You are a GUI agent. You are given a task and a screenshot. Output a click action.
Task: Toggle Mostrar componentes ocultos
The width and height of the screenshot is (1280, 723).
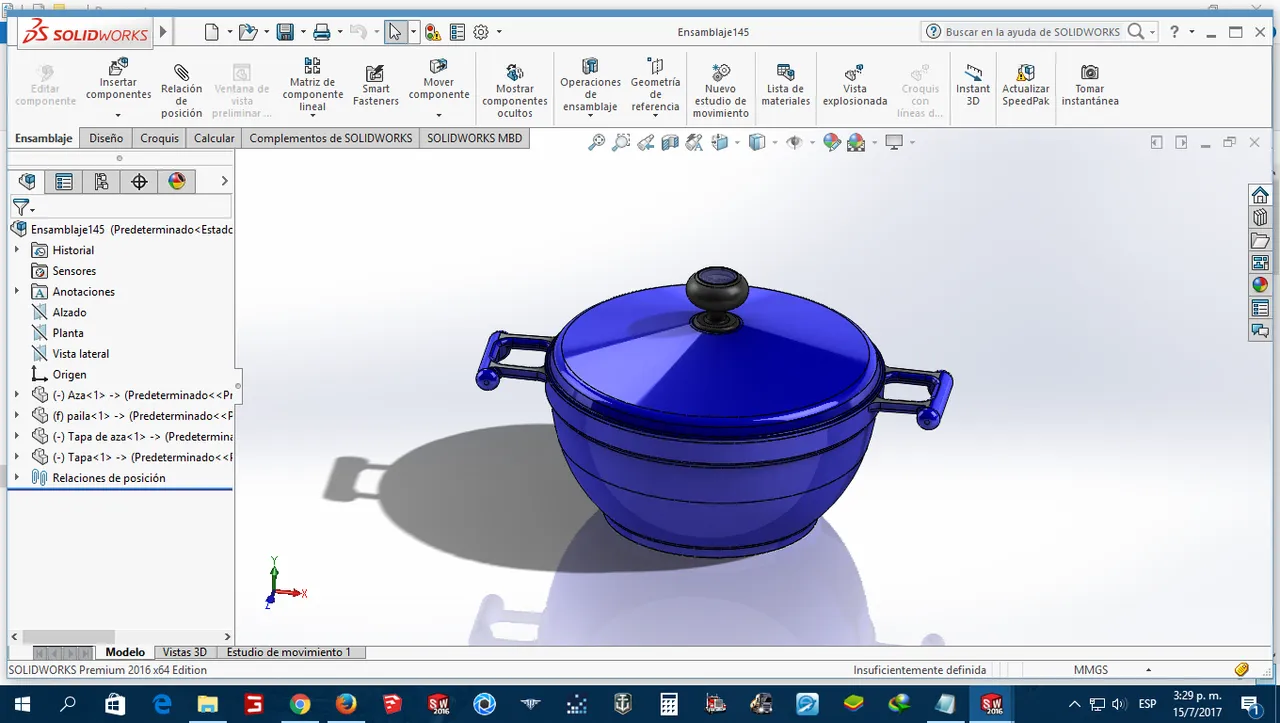[515, 89]
